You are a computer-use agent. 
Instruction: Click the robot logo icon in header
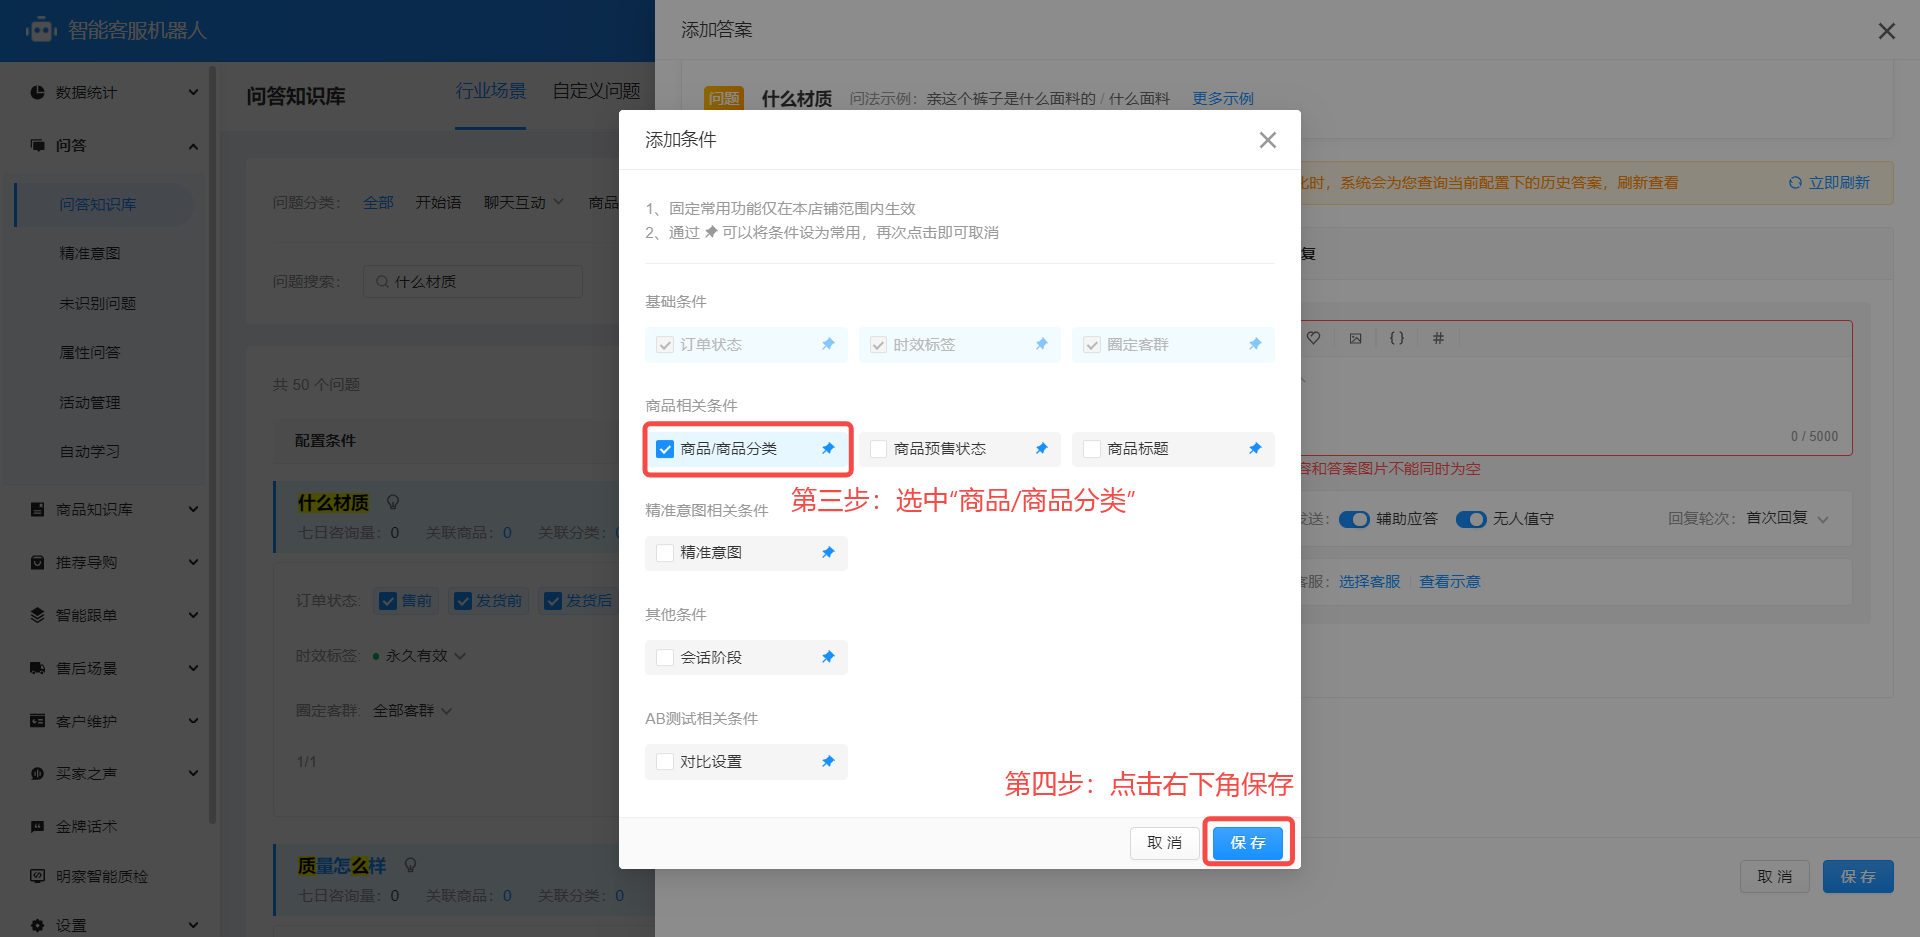pyautogui.click(x=41, y=30)
